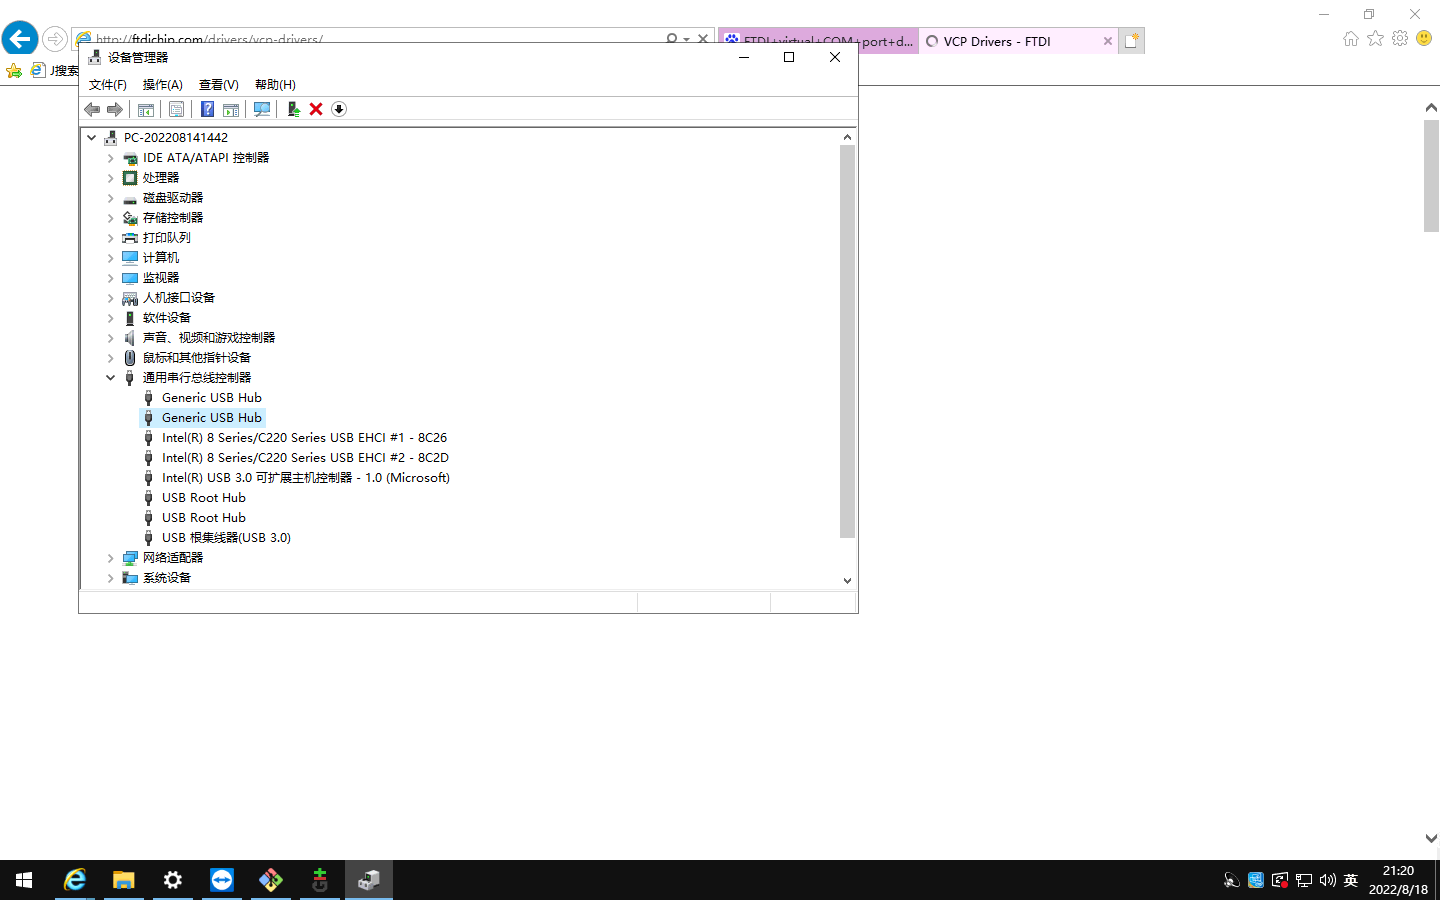Image resolution: width=1440 pixels, height=900 pixels.
Task: Expand the 监视器 category
Action: point(111,278)
